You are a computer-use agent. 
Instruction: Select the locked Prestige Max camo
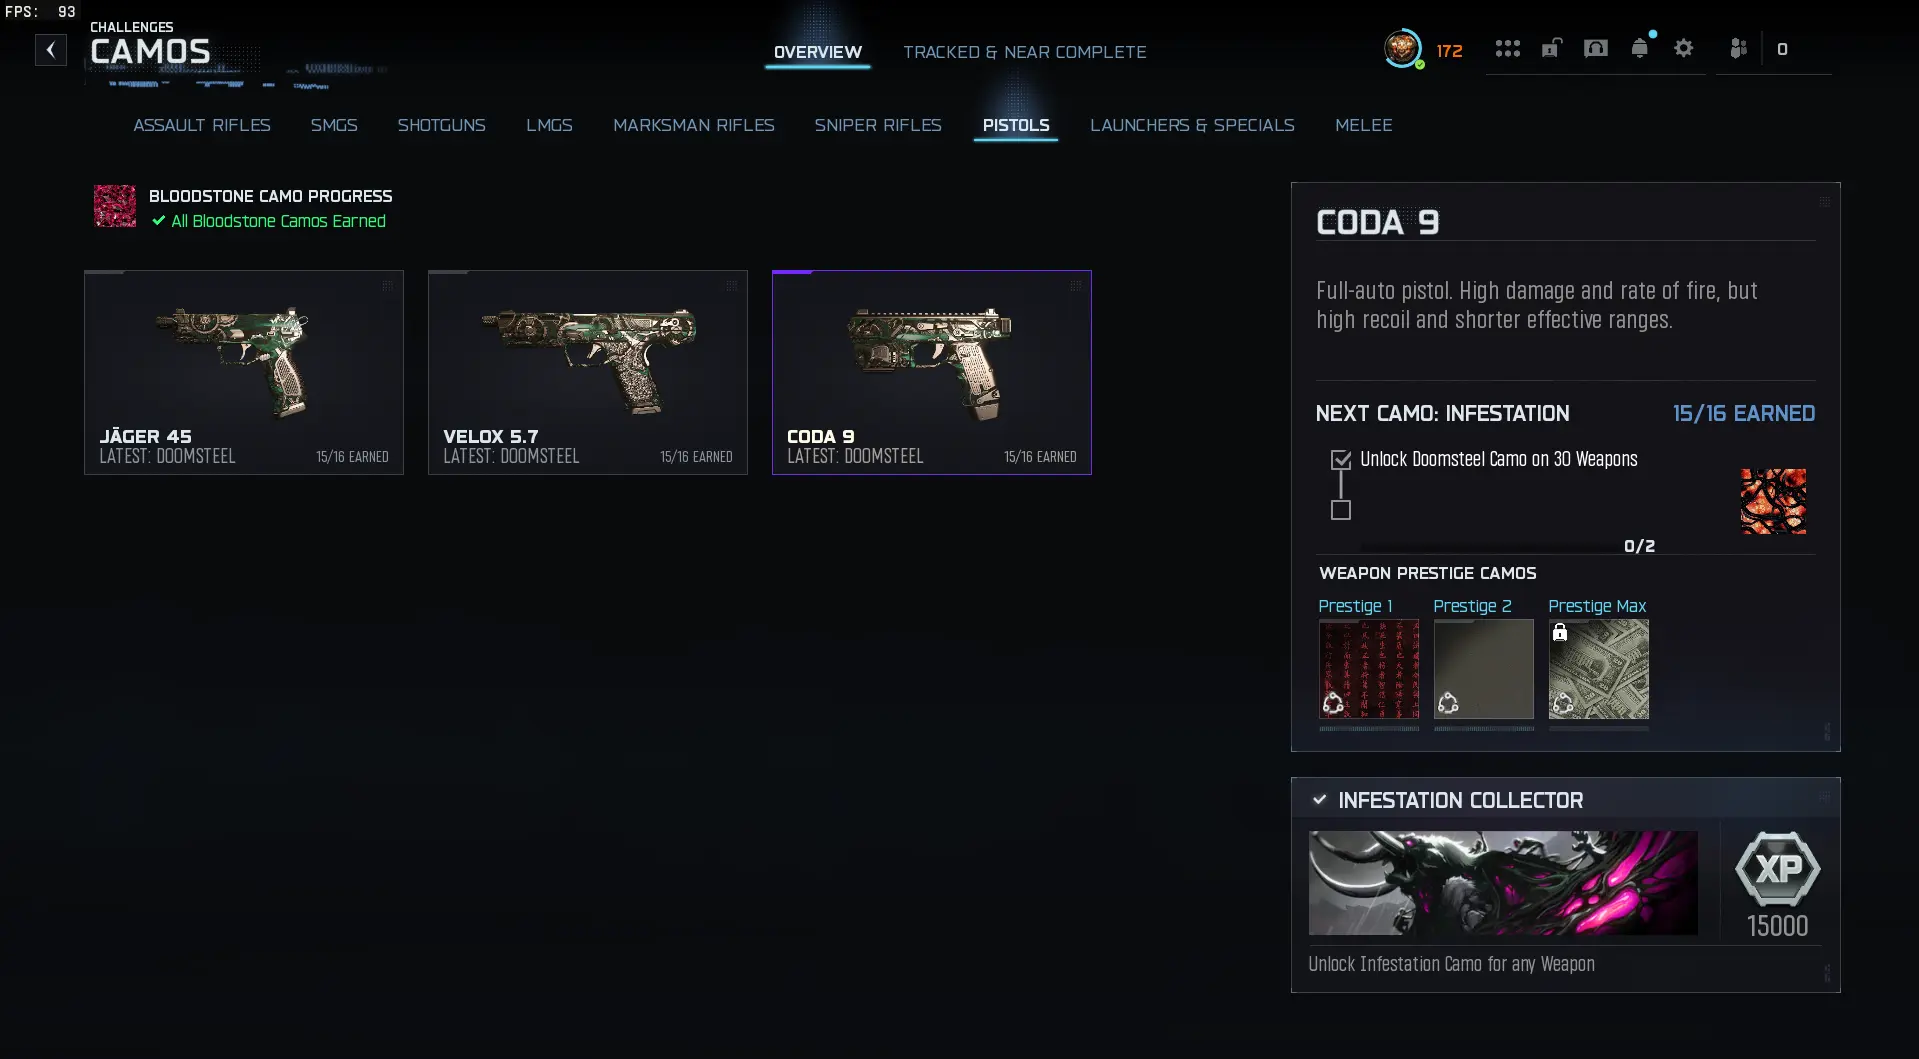tap(1599, 669)
